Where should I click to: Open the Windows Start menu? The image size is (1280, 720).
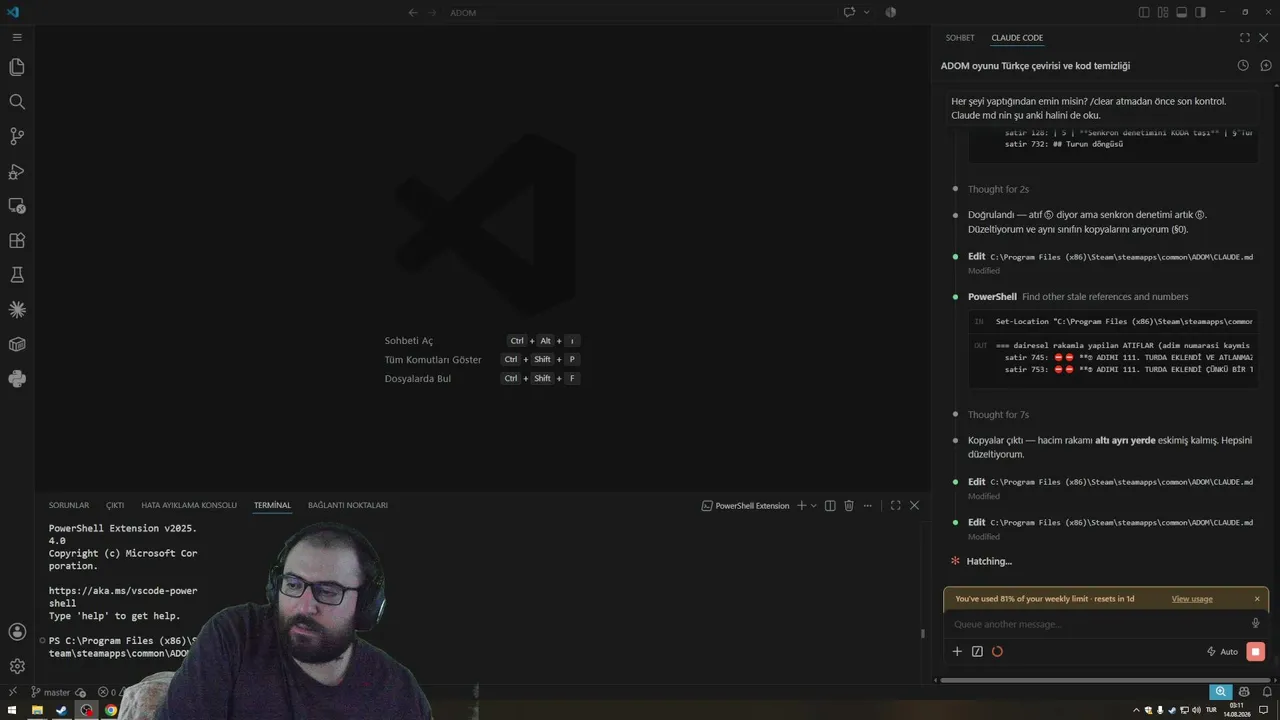coord(12,711)
